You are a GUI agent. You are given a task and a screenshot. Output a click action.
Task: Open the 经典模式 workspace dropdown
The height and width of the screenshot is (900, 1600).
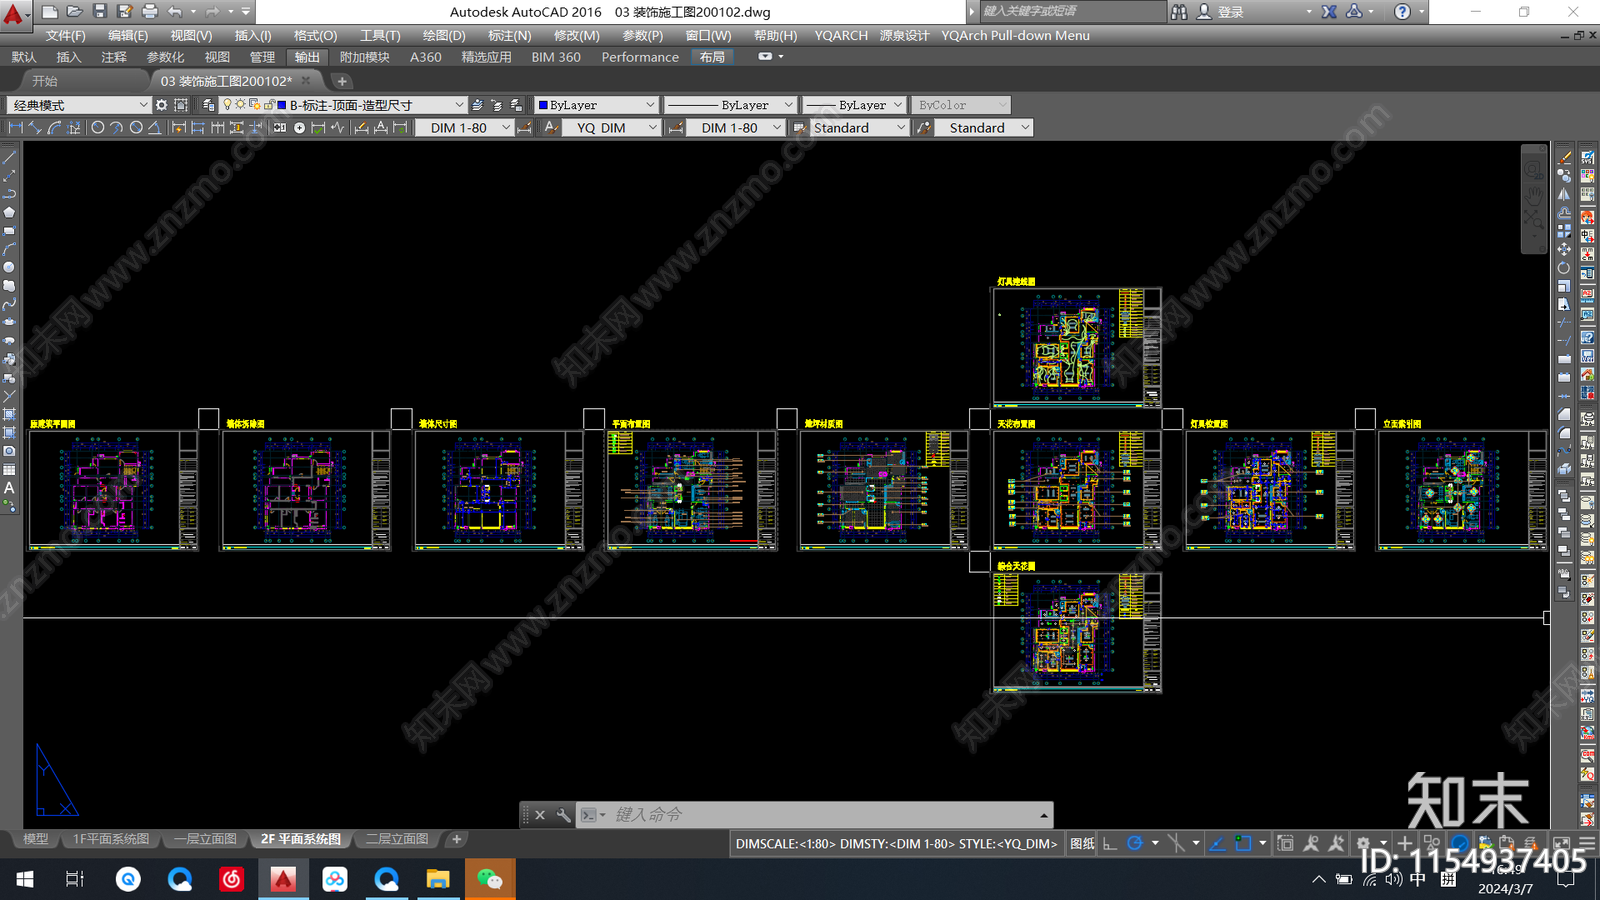pos(78,105)
